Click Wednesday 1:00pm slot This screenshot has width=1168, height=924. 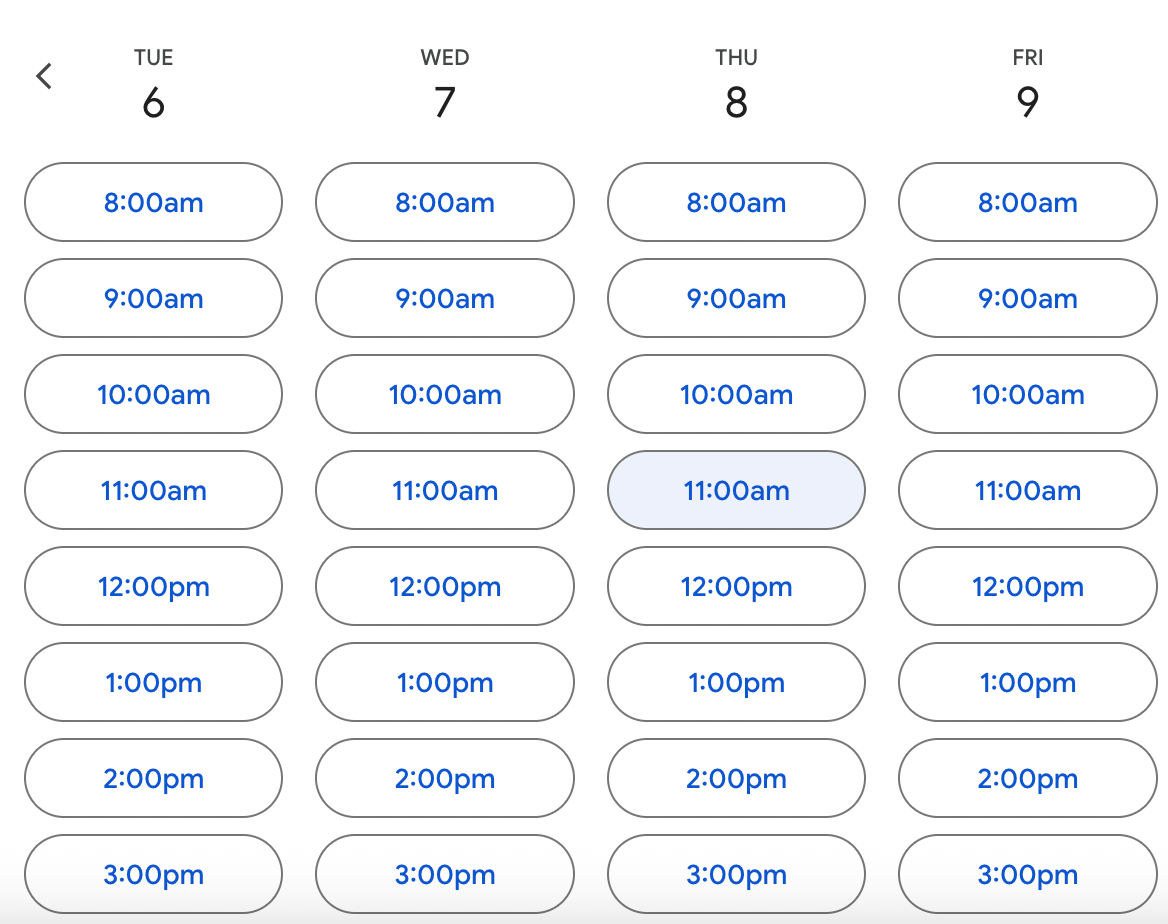(x=445, y=682)
